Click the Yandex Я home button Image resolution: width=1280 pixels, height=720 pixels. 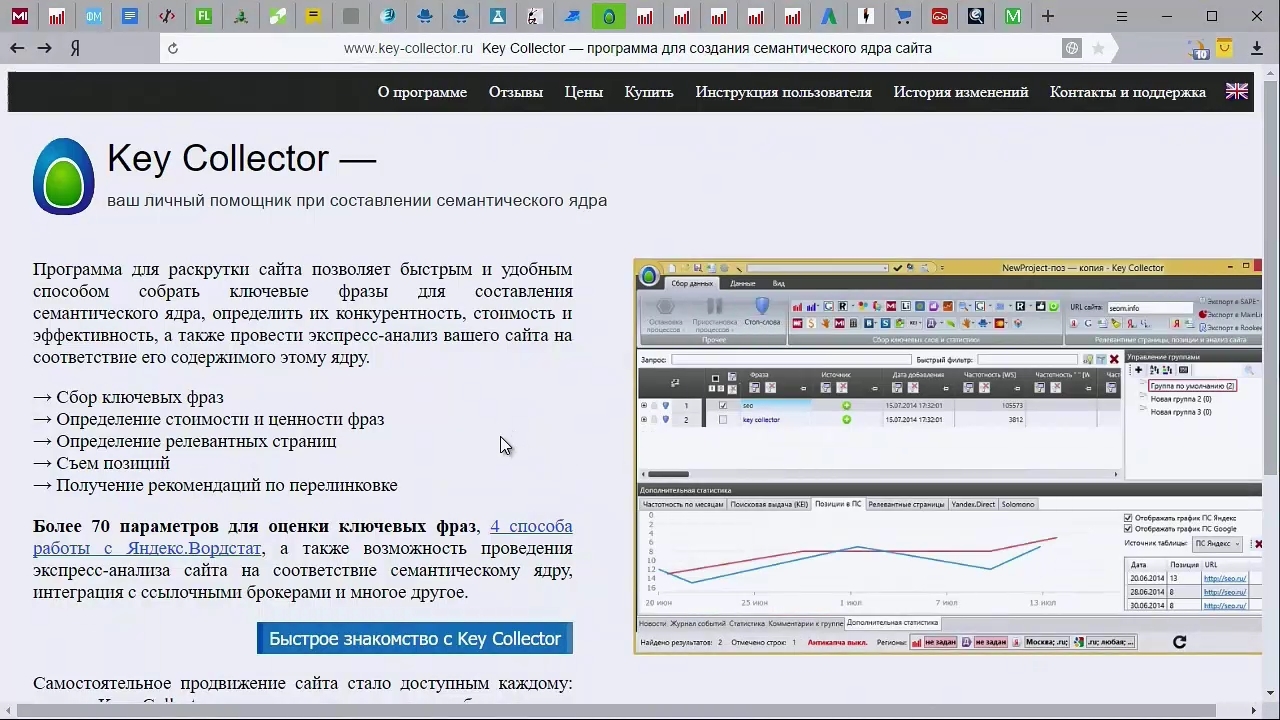point(75,48)
